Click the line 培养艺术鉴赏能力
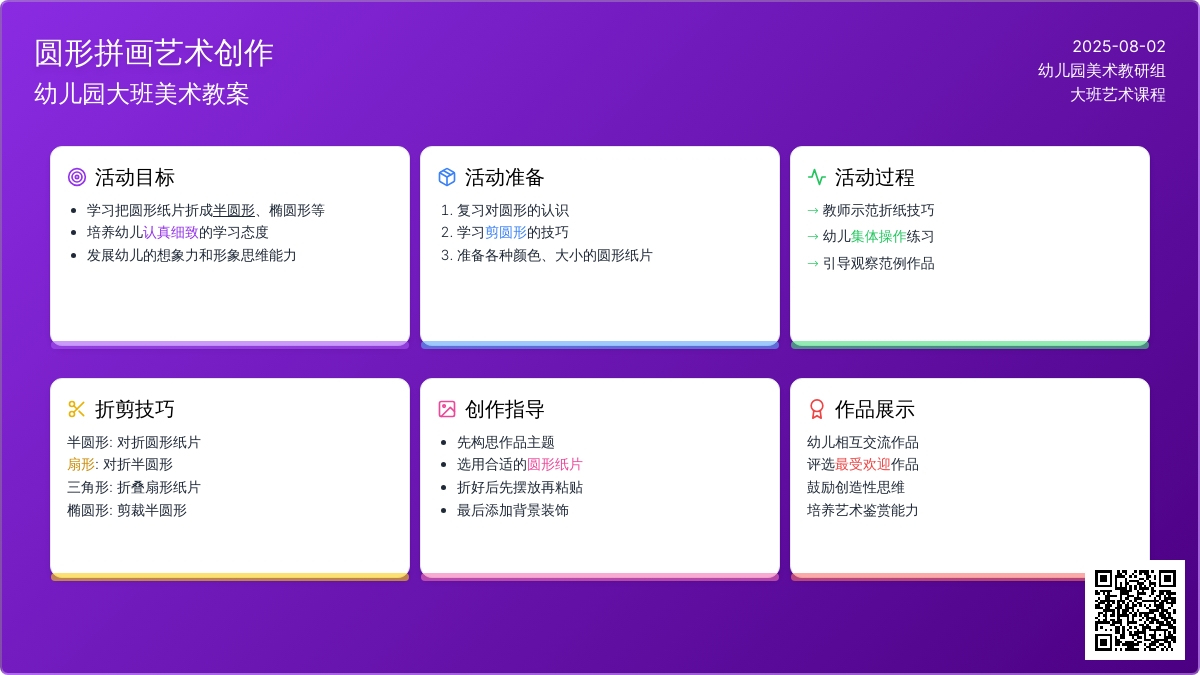The width and height of the screenshot is (1200, 675). click(863, 510)
